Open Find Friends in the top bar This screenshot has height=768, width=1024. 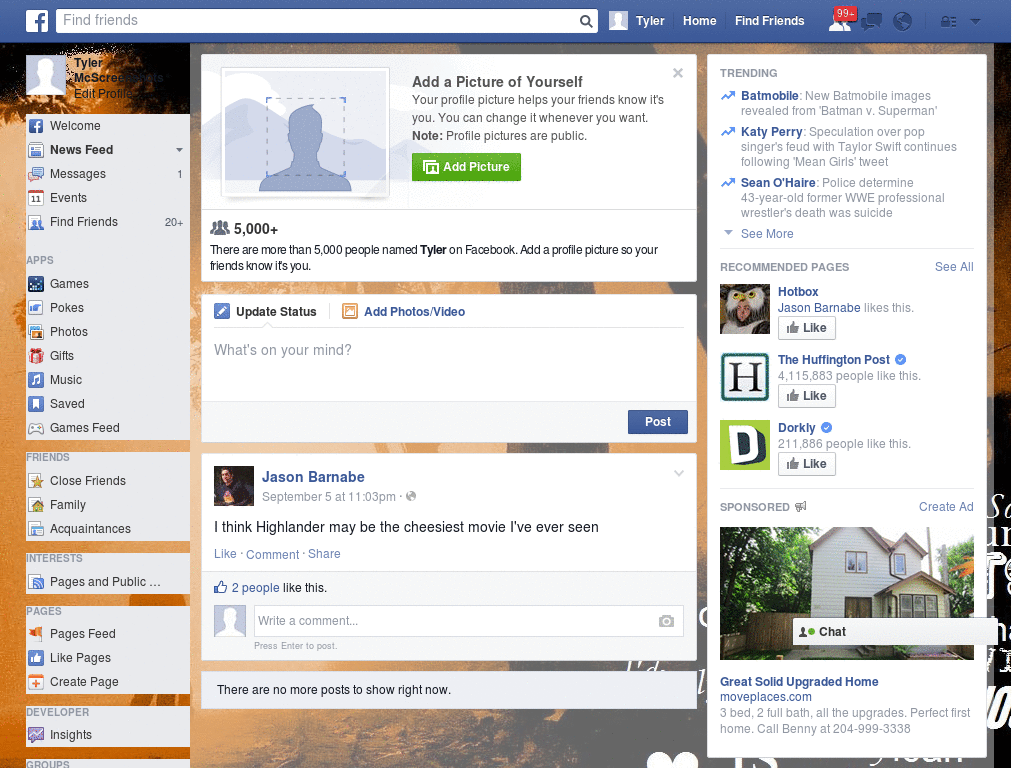coord(769,21)
